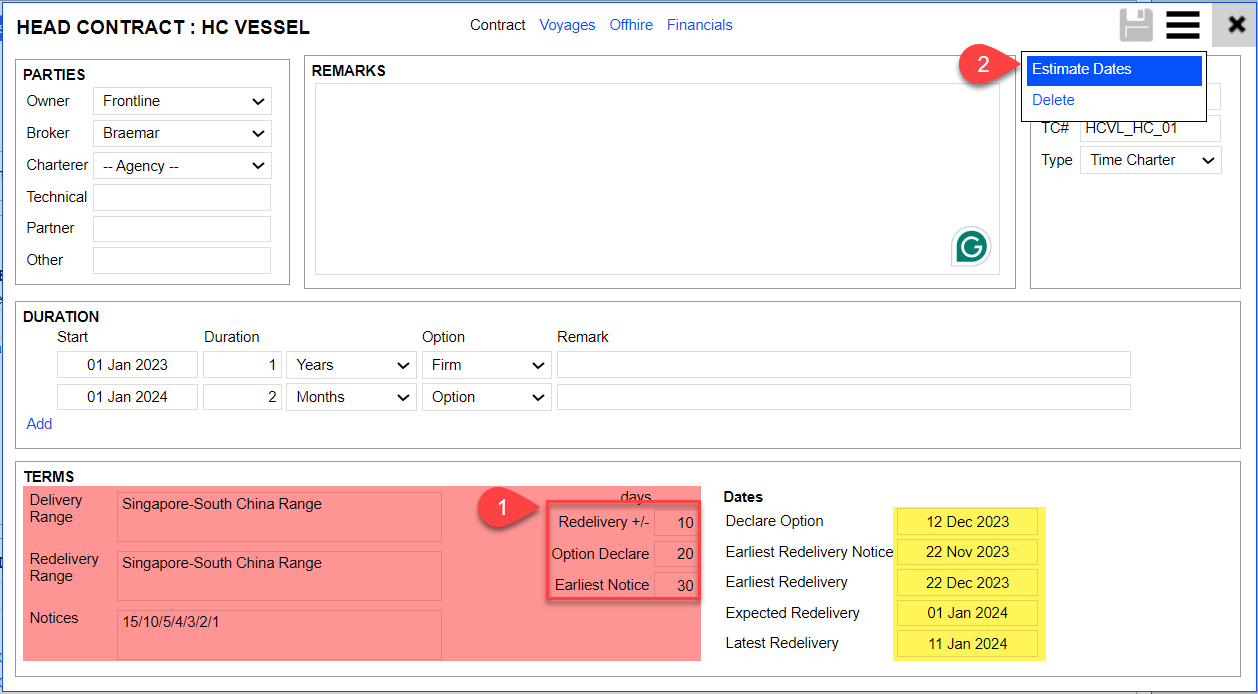Open the hamburger menu icon
This screenshot has height=694, width=1258.
coord(1183,25)
